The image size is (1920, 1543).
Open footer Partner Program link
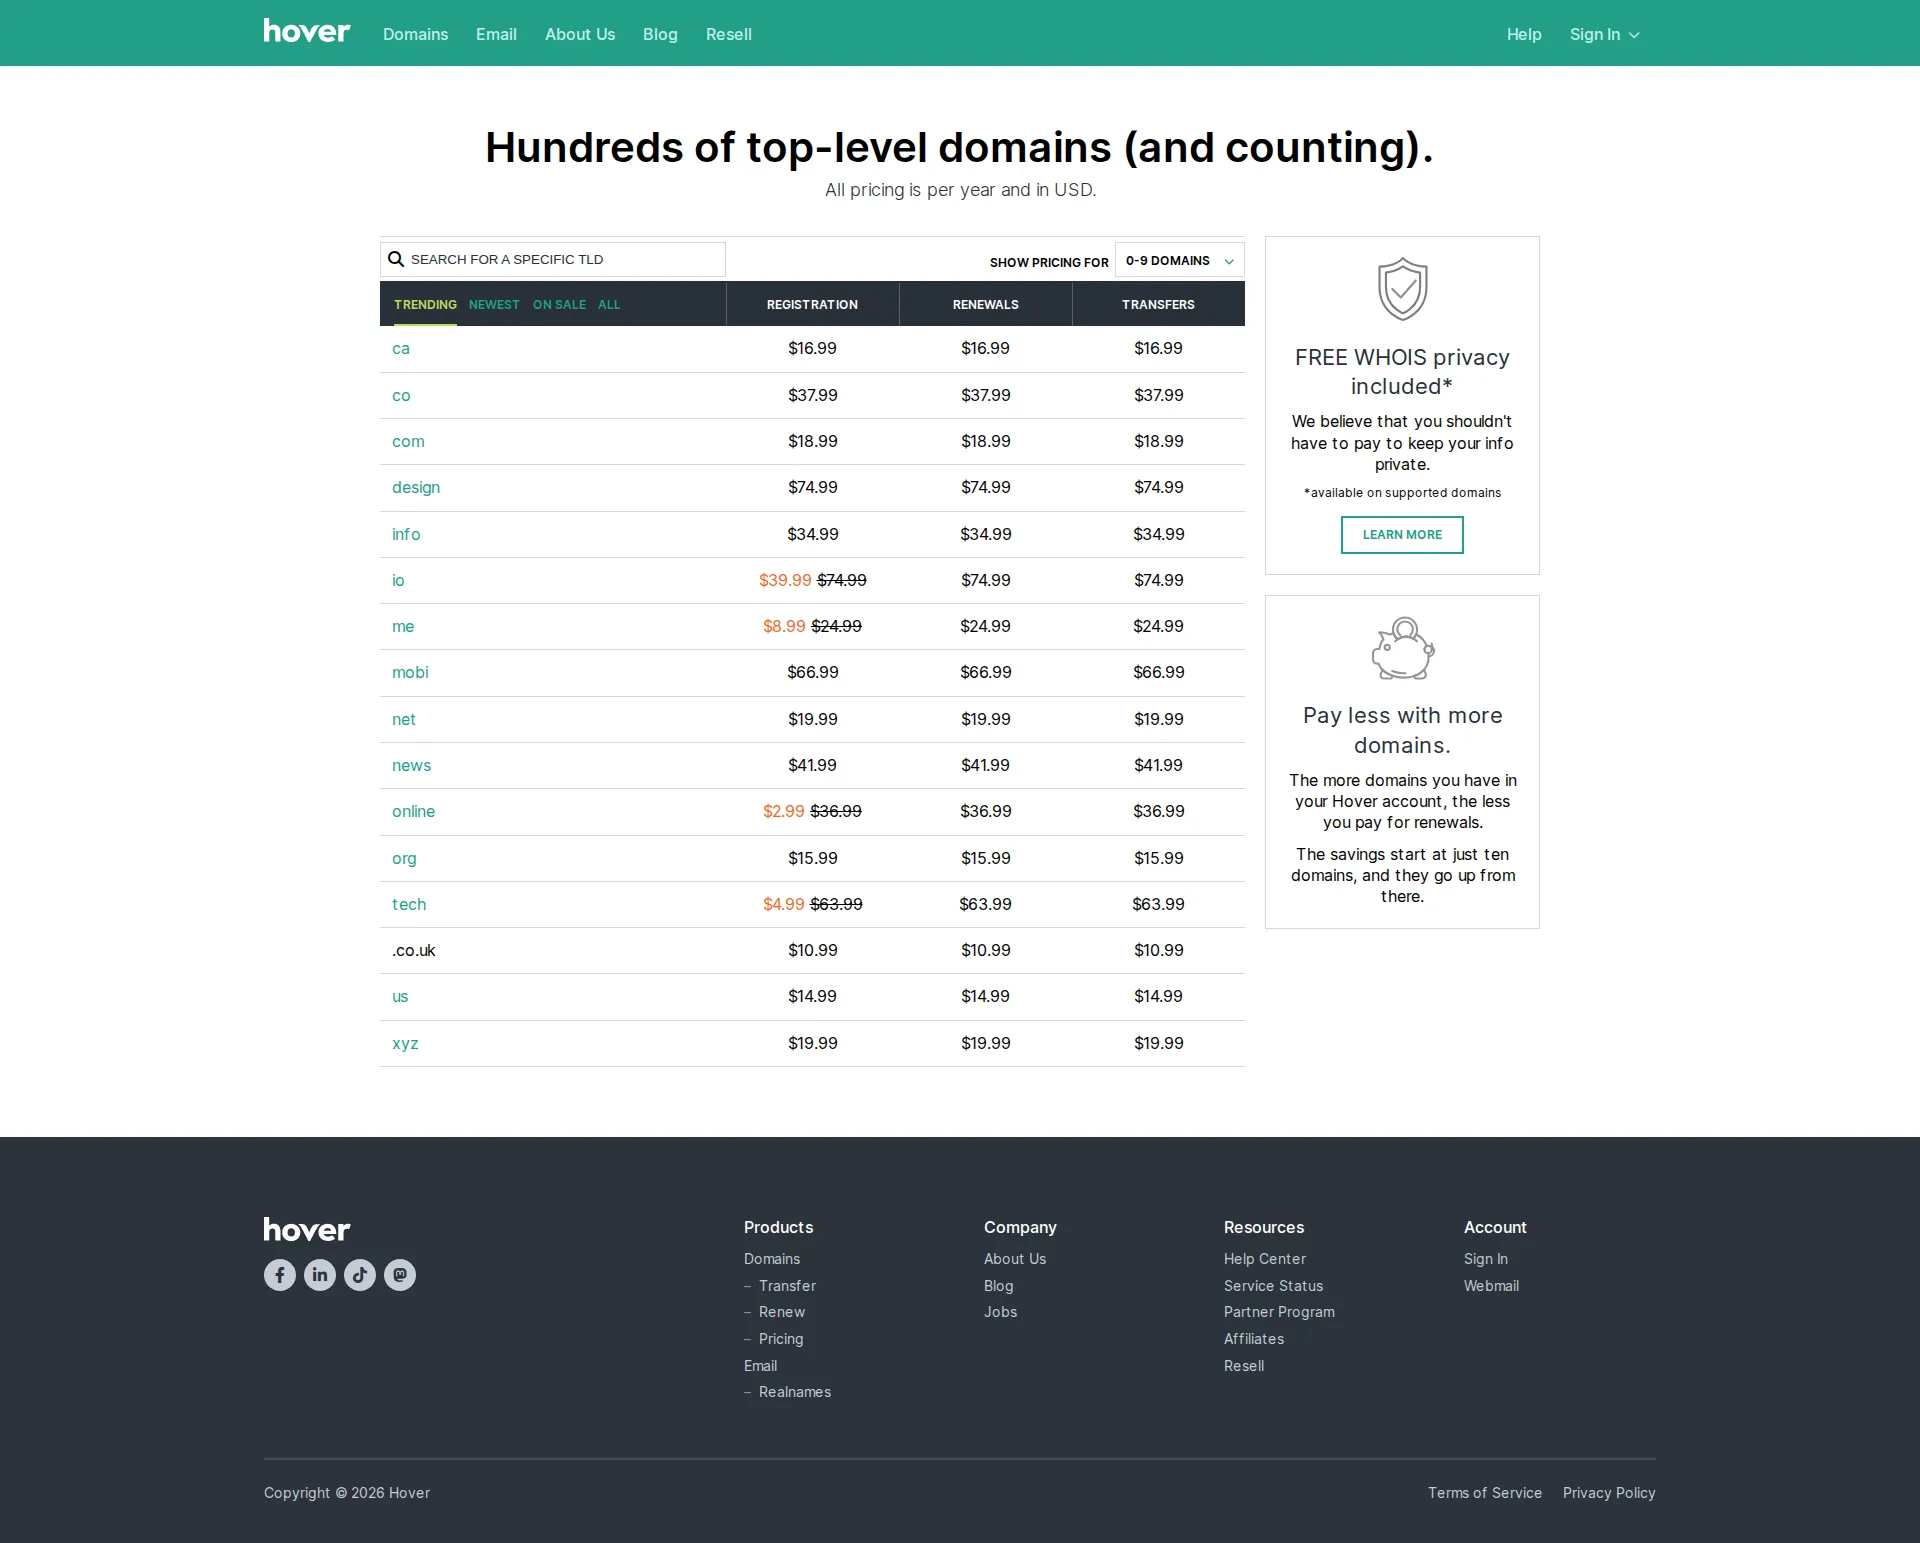coord(1279,1312)
